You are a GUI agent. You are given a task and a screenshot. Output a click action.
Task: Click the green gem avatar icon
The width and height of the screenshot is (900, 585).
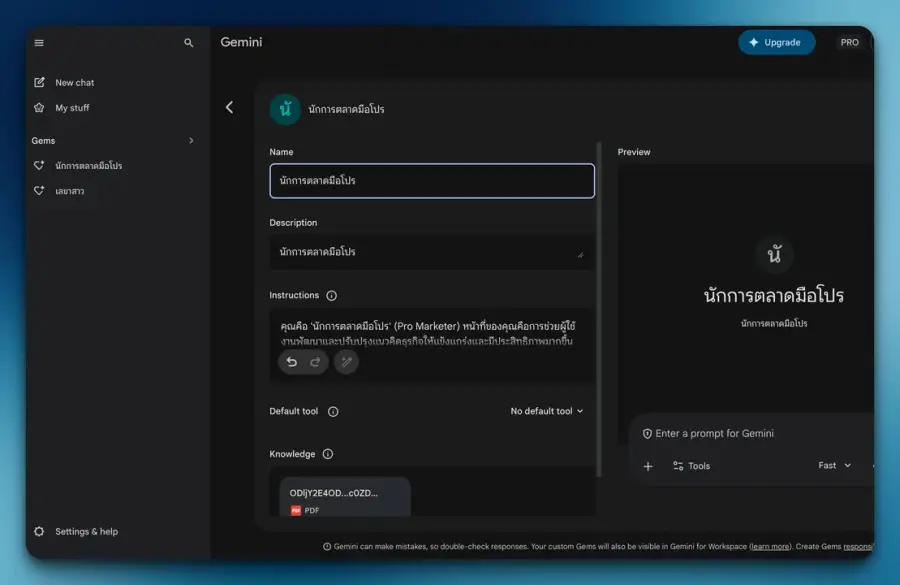click(x=285, y=109)
